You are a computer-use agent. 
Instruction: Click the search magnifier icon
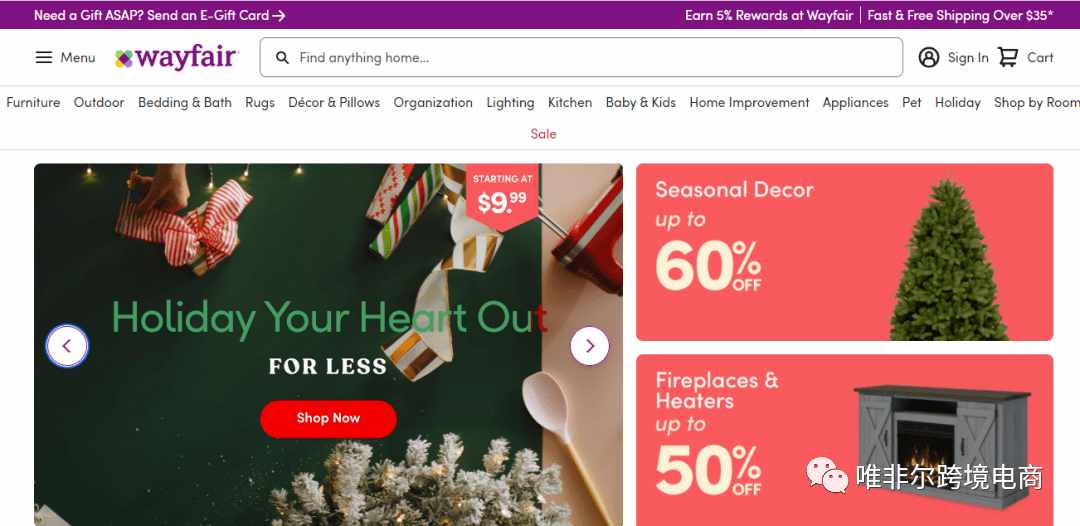pos(282,58)
